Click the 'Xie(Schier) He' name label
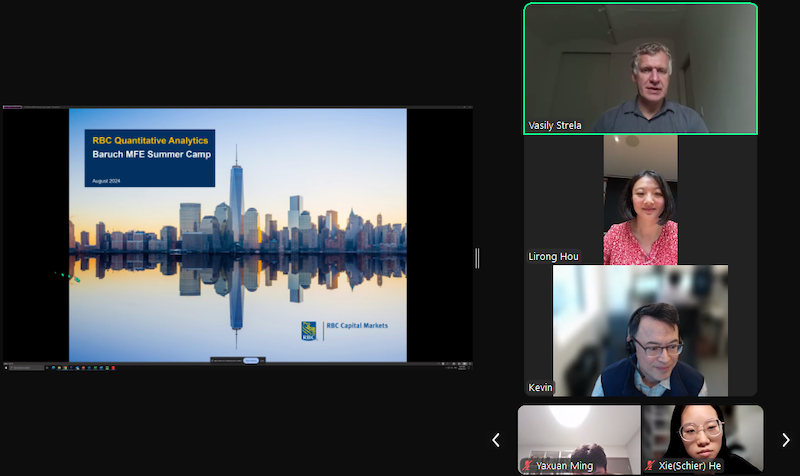 689,466
